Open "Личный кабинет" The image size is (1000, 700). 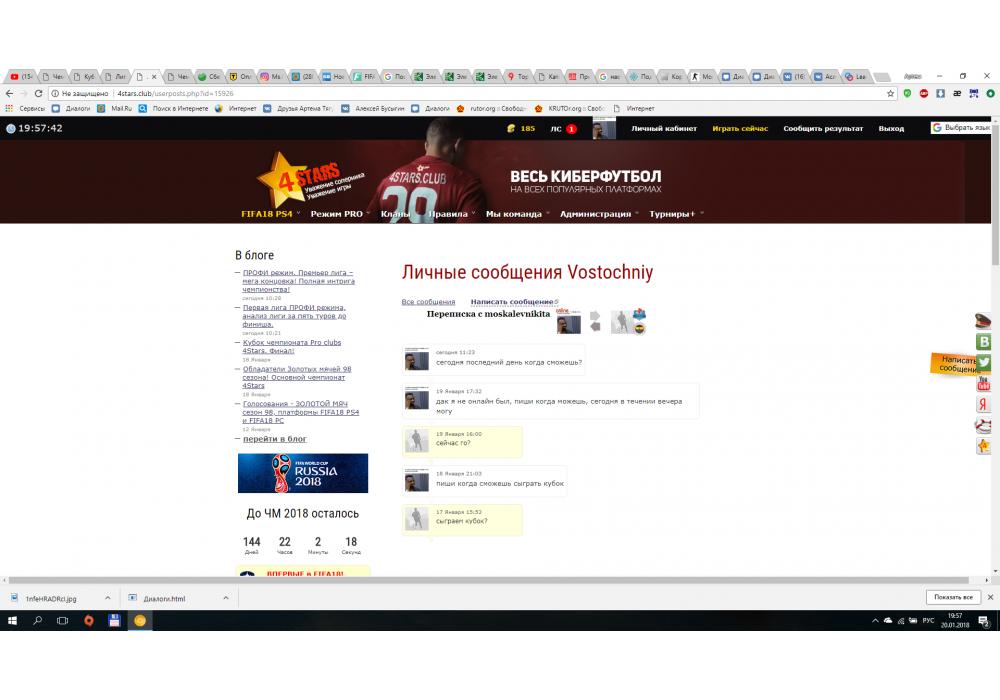664,128
